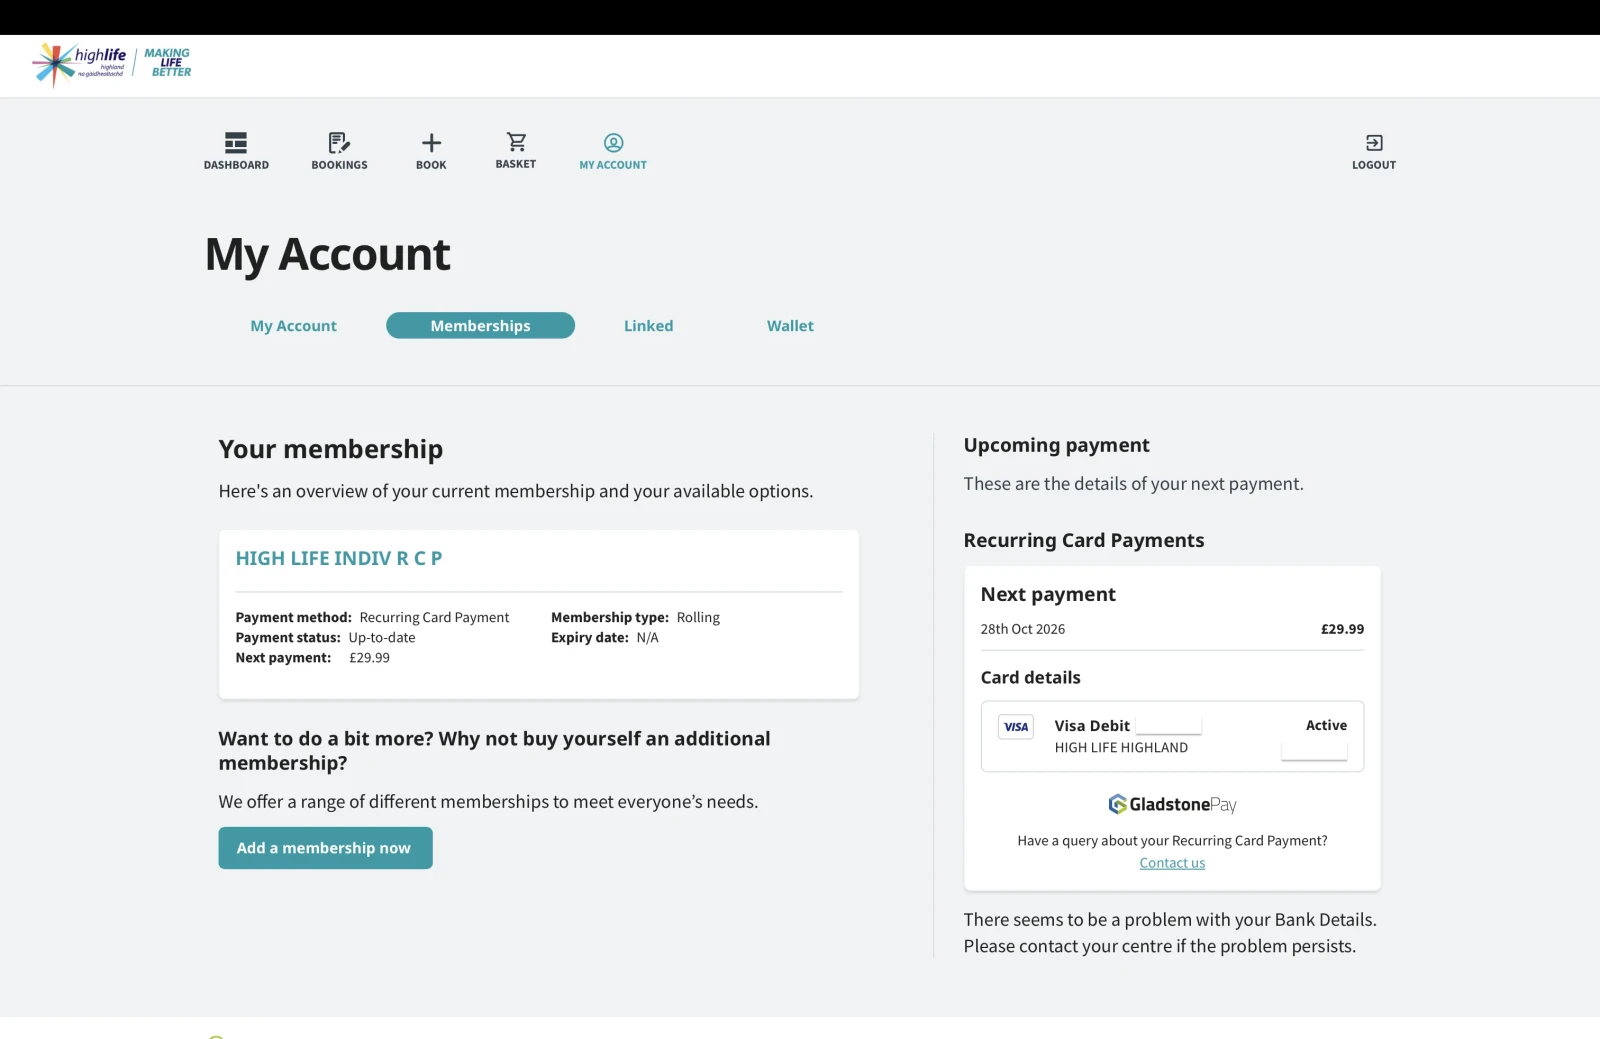
Task: Click Add a membership now button
Action: click(x=325, y=848)
